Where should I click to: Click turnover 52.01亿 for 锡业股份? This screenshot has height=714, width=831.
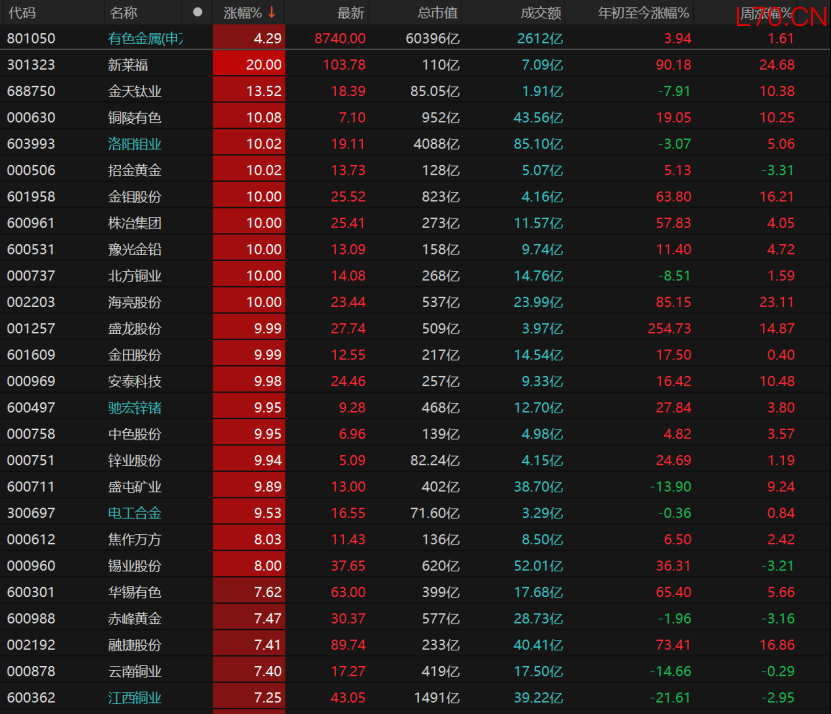tap(538, 566)
